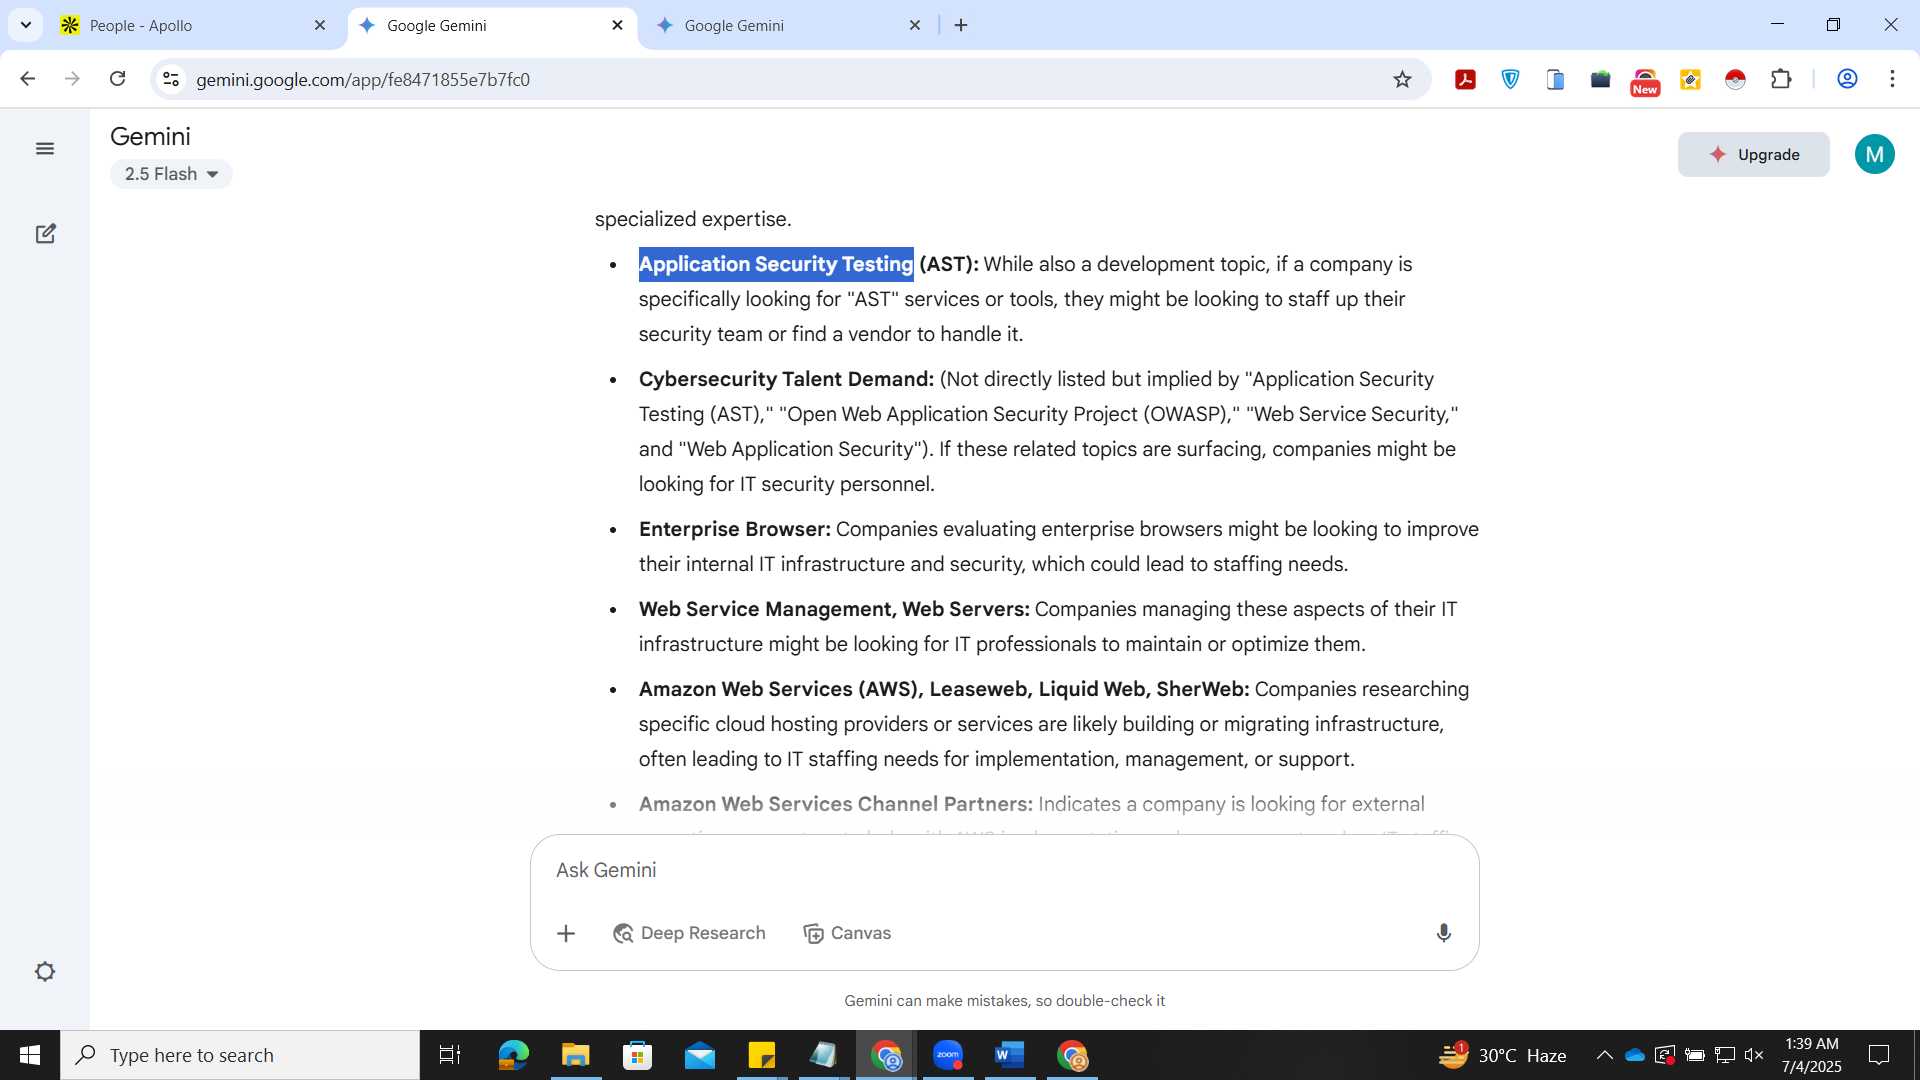This screenshot has height=1080, width=1920.
Task: Open the Windows notification center
Action: [1879, 1055]
